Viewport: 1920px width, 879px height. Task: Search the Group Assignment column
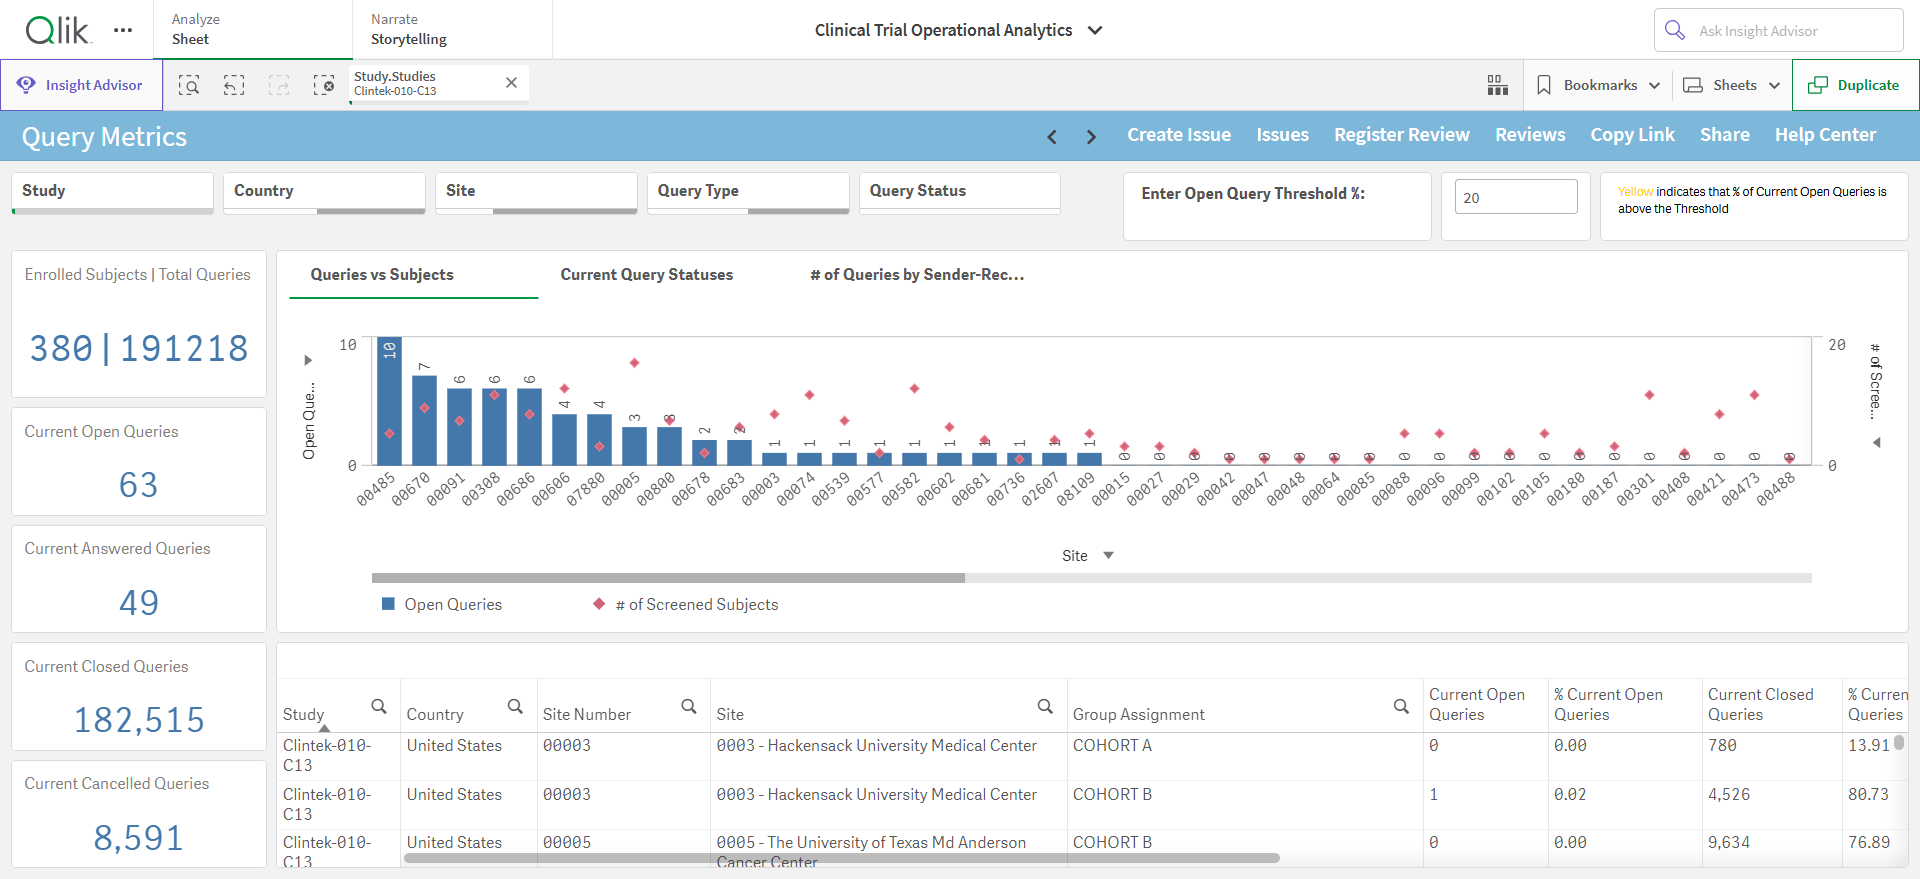click(1401, 707)
